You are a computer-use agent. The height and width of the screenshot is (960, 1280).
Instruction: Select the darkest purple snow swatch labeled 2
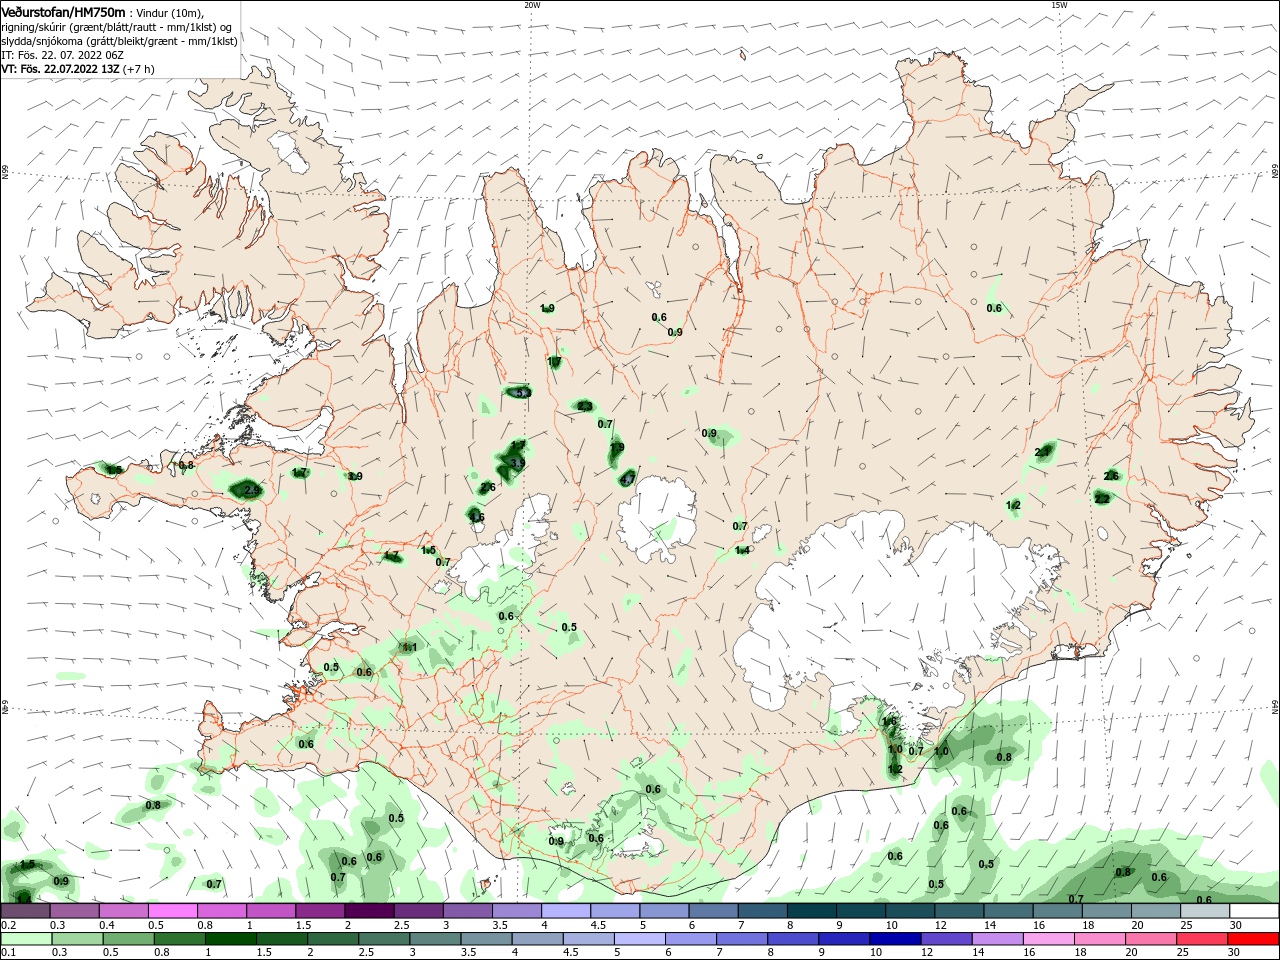368,911
